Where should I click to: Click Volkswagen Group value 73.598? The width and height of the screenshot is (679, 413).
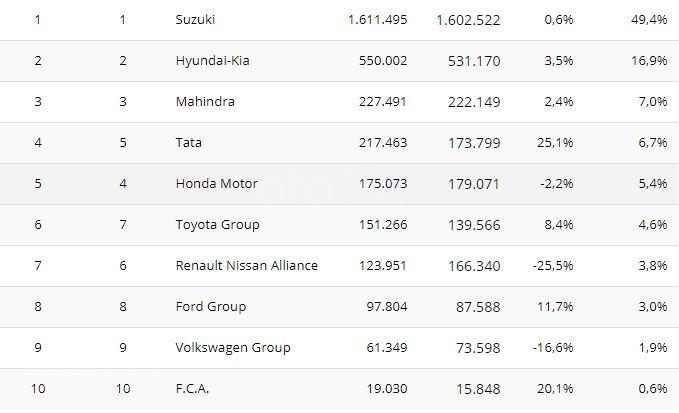(x=478, y=348)
